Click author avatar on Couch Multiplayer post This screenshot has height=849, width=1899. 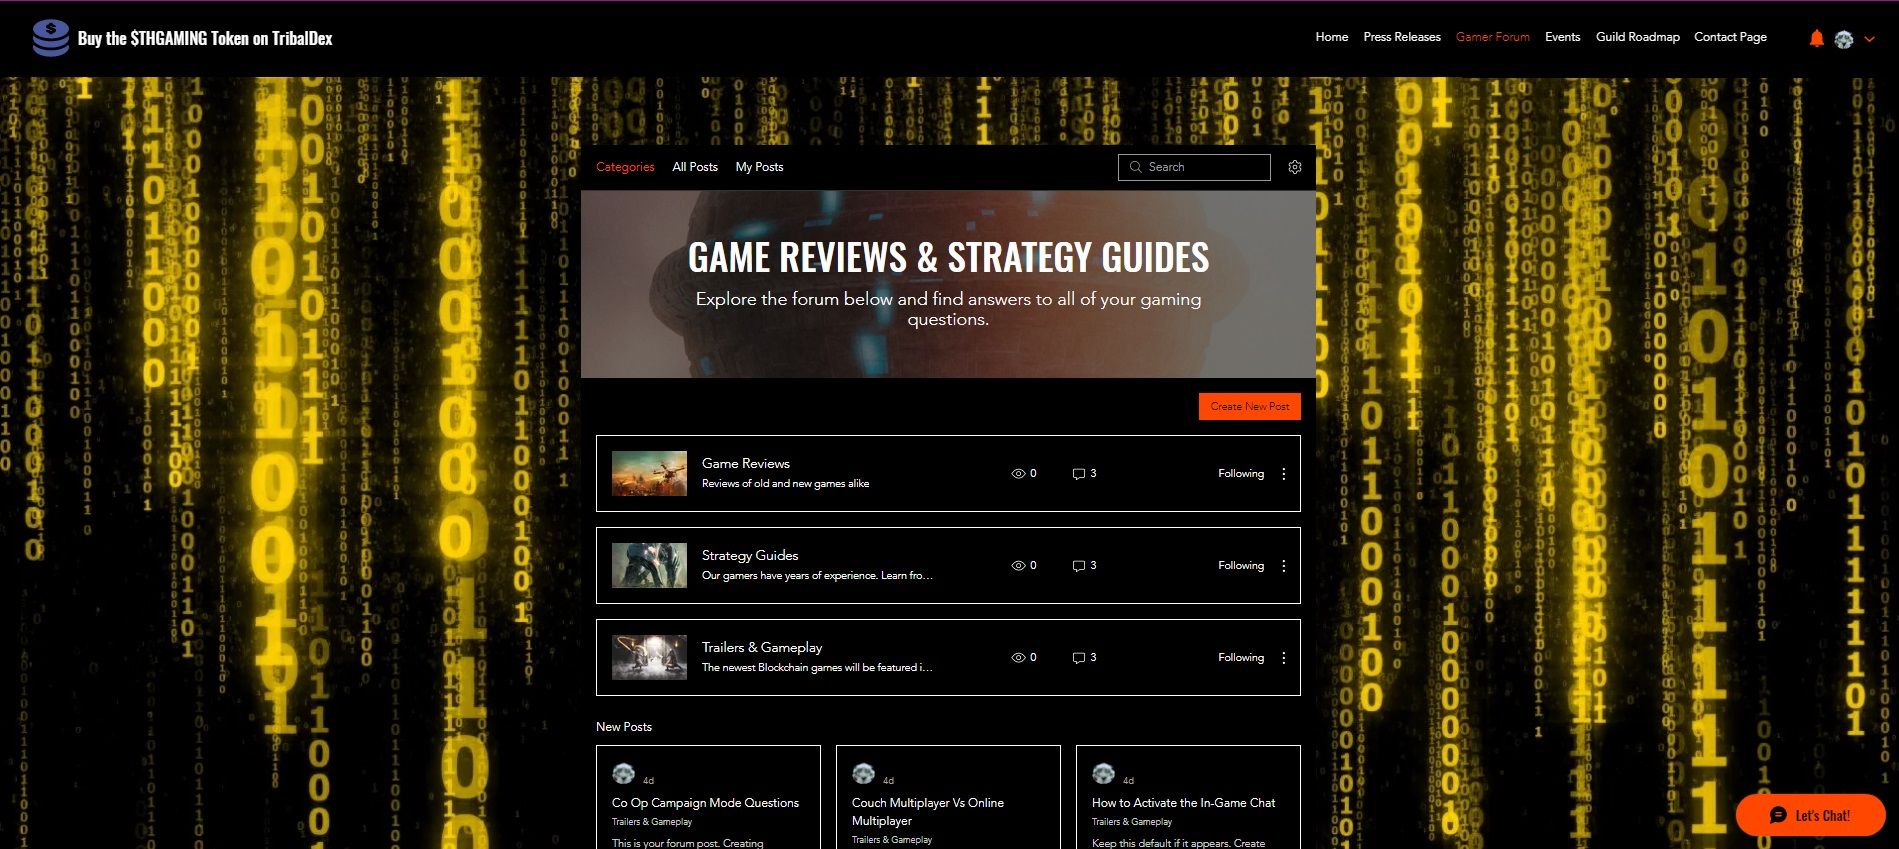pyautogui.click(x=863, y=774)
